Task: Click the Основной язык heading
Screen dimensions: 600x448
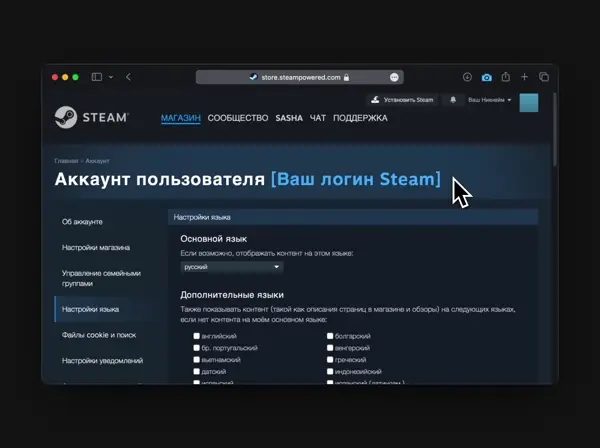Action: click(214, 239)
